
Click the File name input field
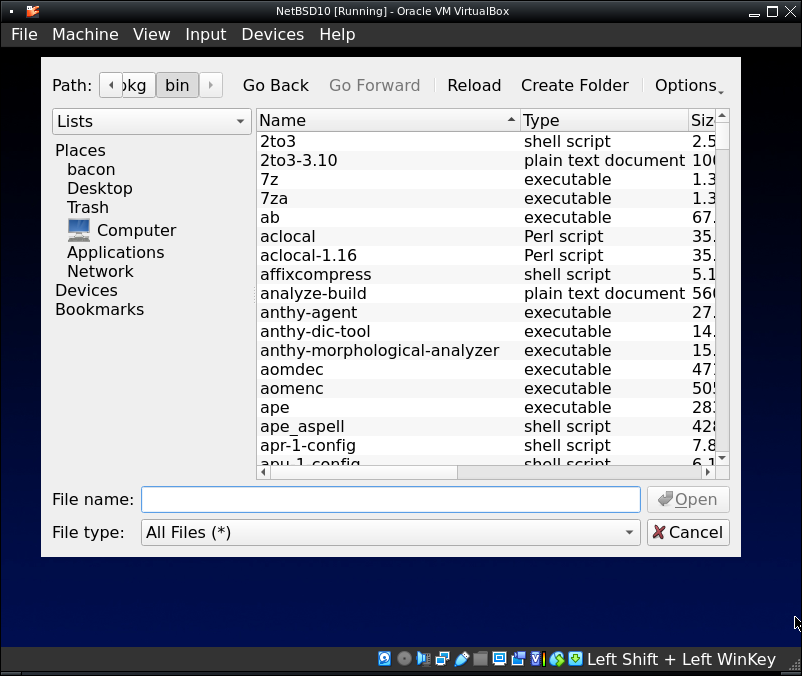[x=390, y=500]
